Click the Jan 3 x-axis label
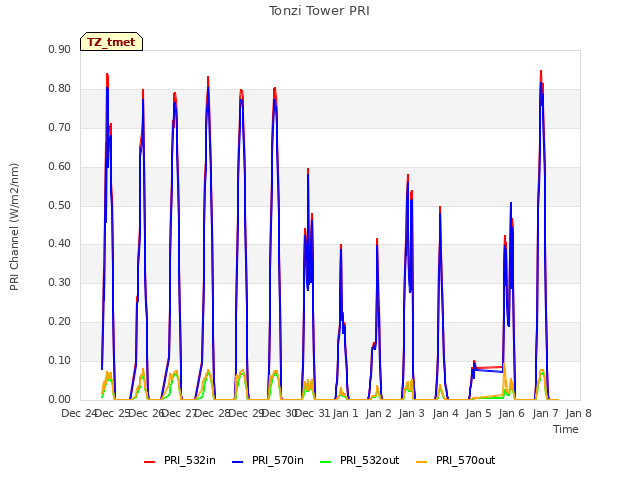Image resolution: width=640 pixels, height=480 pixels. tap(412, 413)
